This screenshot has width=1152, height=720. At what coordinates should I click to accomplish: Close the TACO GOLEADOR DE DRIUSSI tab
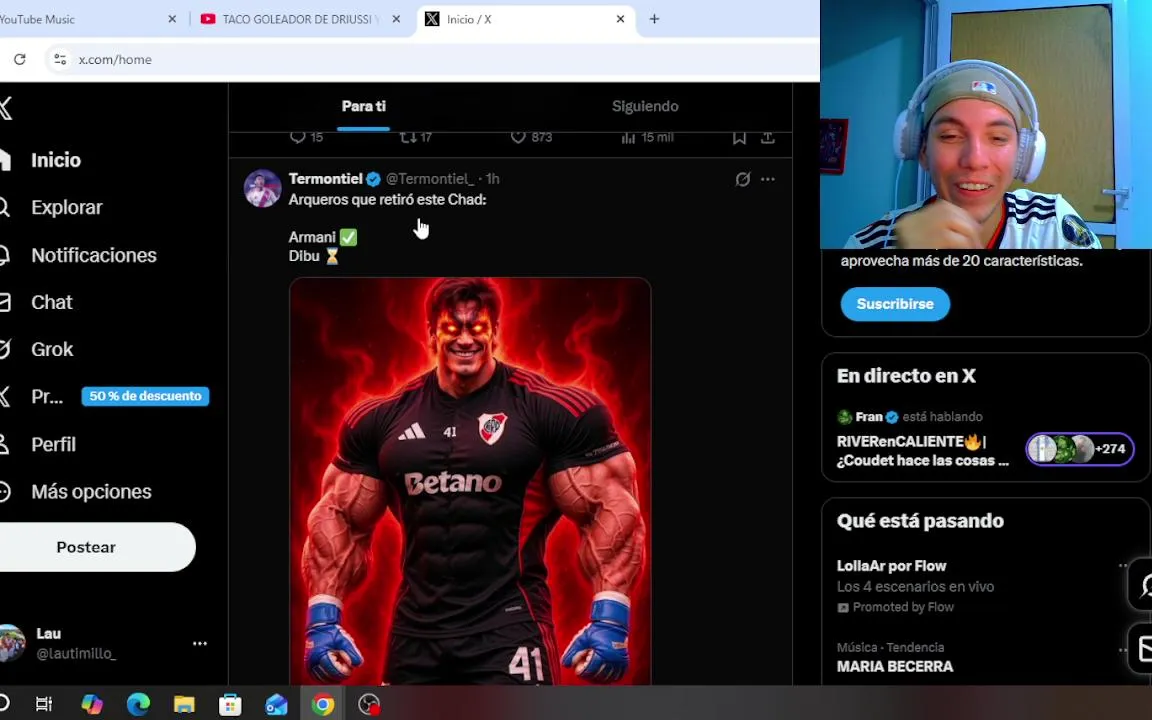(396, 19)
